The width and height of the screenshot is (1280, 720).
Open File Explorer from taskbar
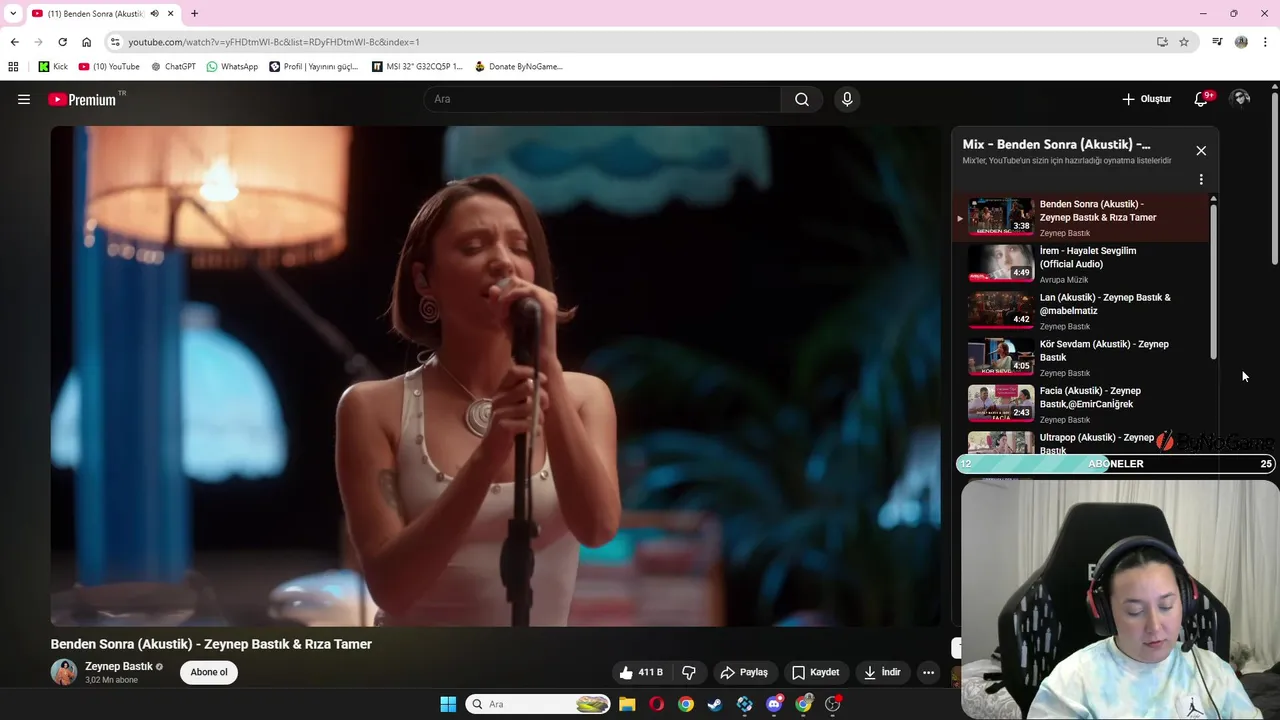[x=627, y=704]
